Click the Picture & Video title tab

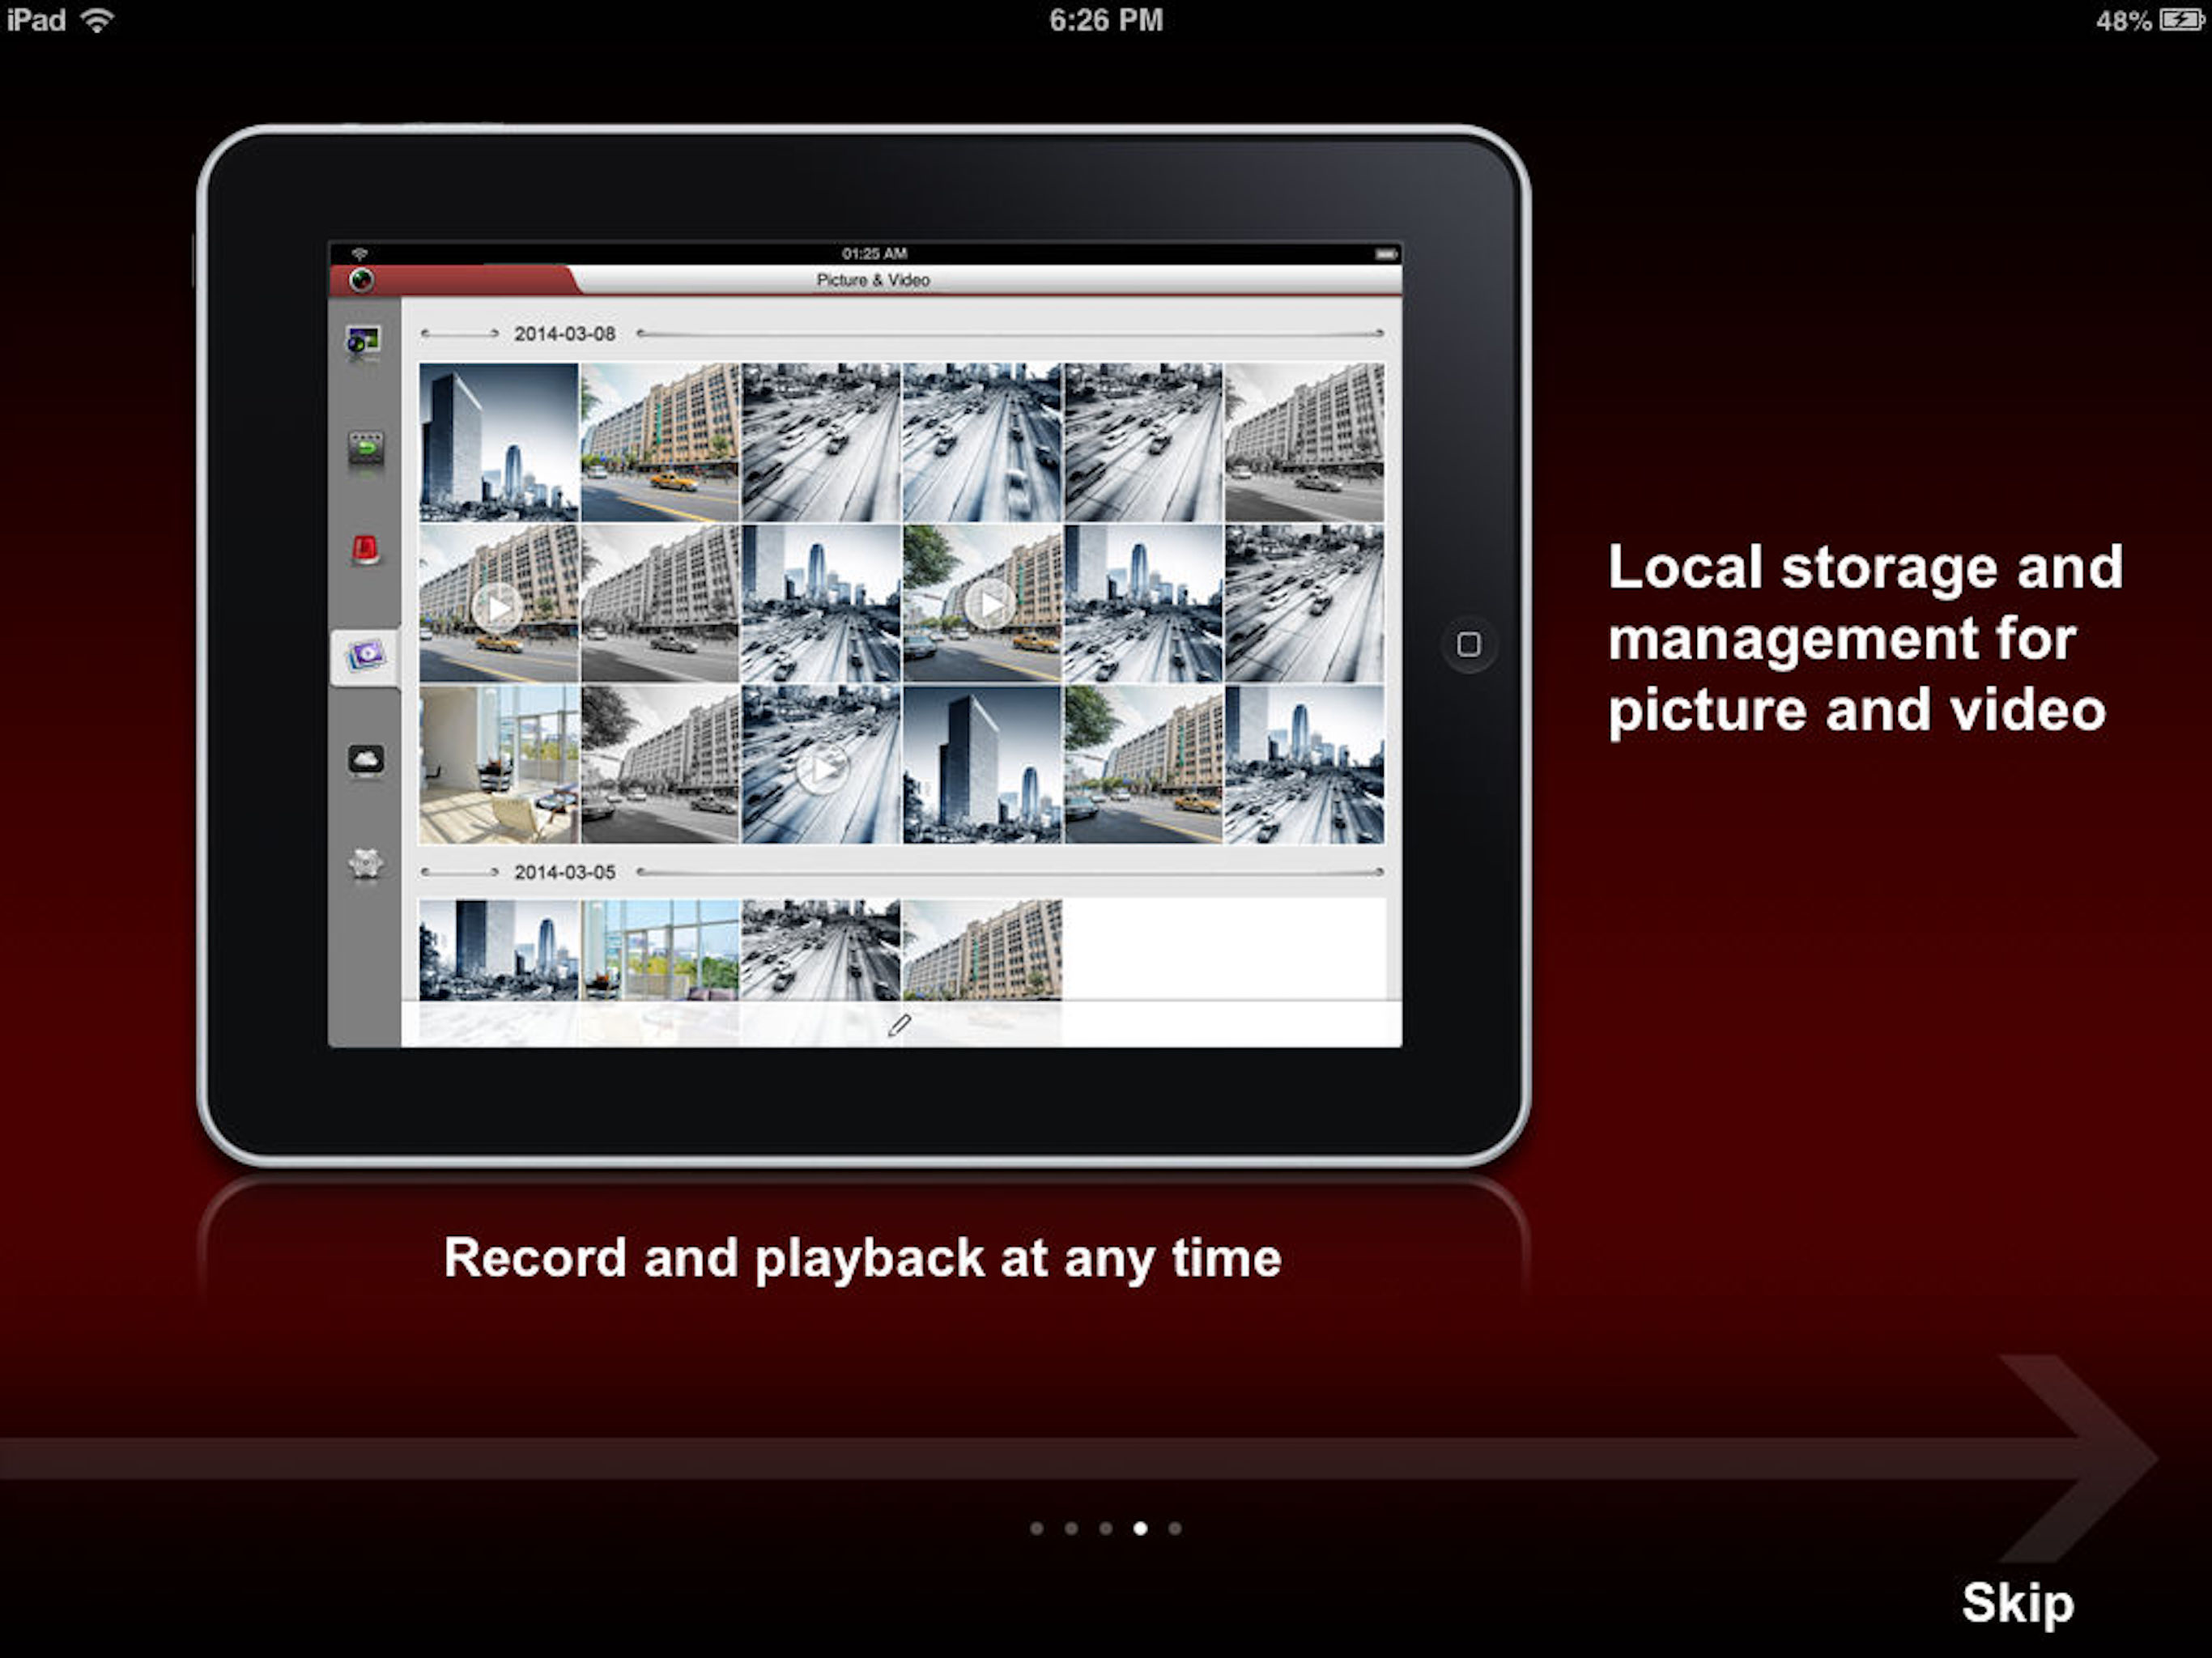pyautogui.click(x=873, y=280)
